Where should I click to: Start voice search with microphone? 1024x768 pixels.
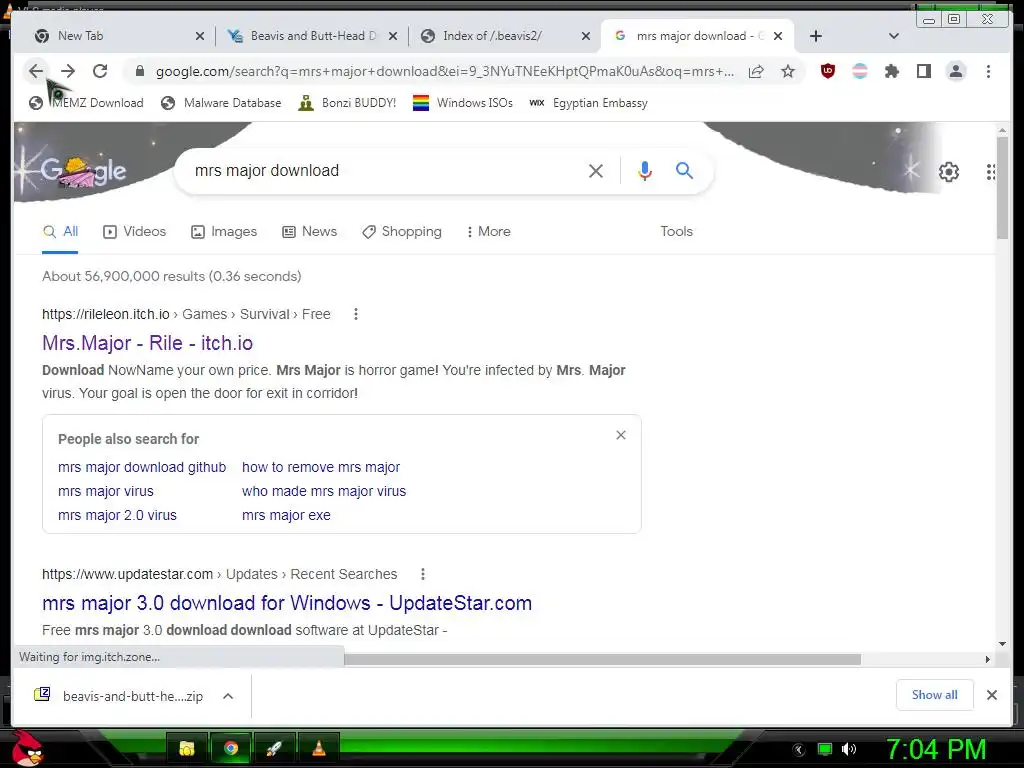tap(645, 170)
